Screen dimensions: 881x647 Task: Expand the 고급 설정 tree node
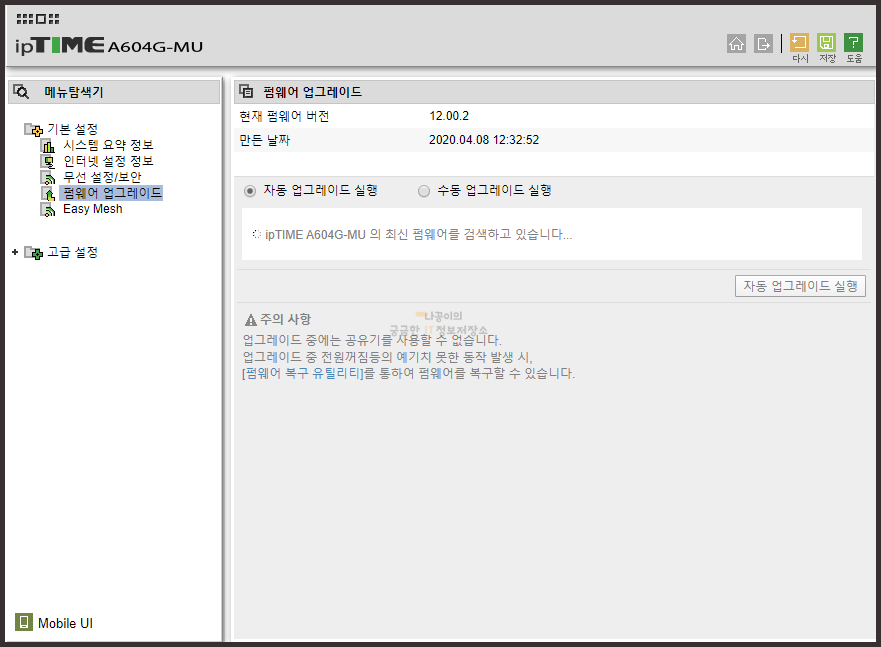pos(15,252)
